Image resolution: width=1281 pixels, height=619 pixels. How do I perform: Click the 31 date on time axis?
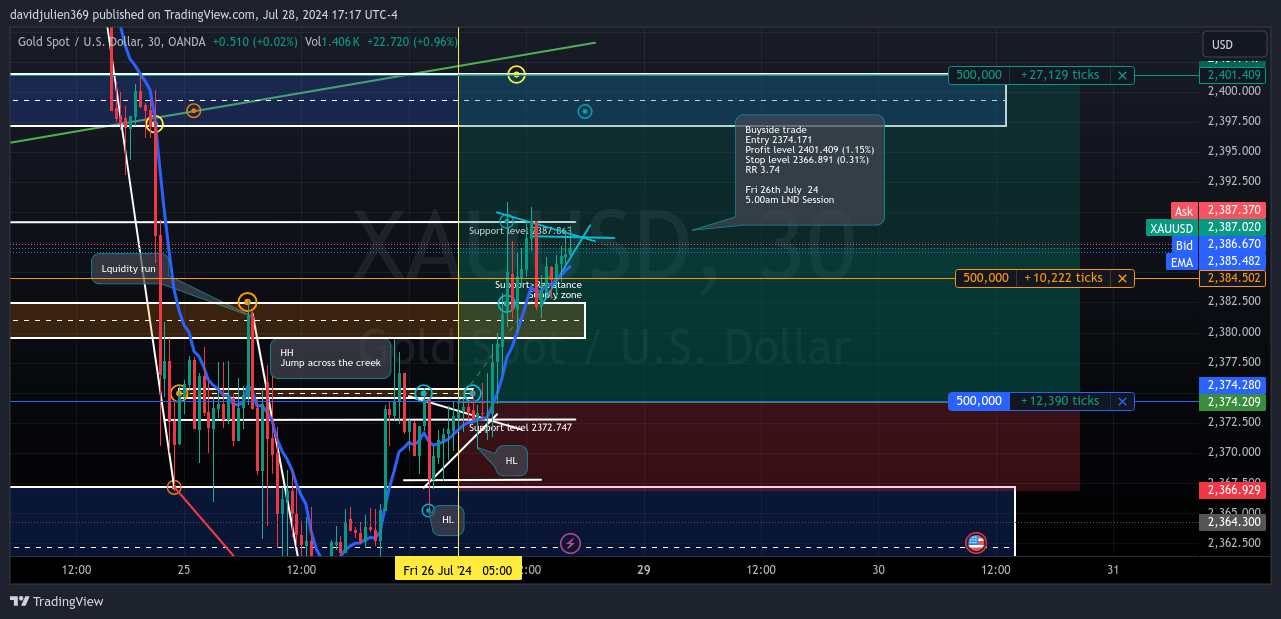(x=1113, y=570)
